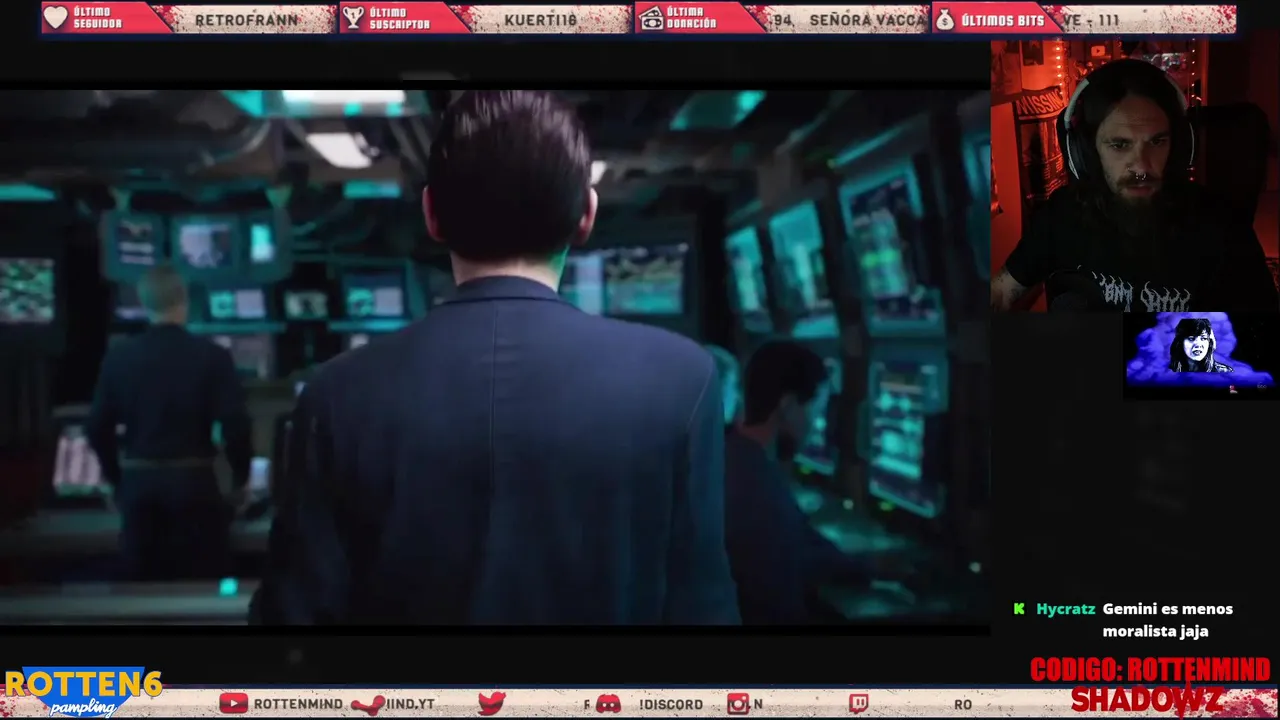Click the Hycratz username in chat
1280x720 pixels.
click(x=1066, y=609)
